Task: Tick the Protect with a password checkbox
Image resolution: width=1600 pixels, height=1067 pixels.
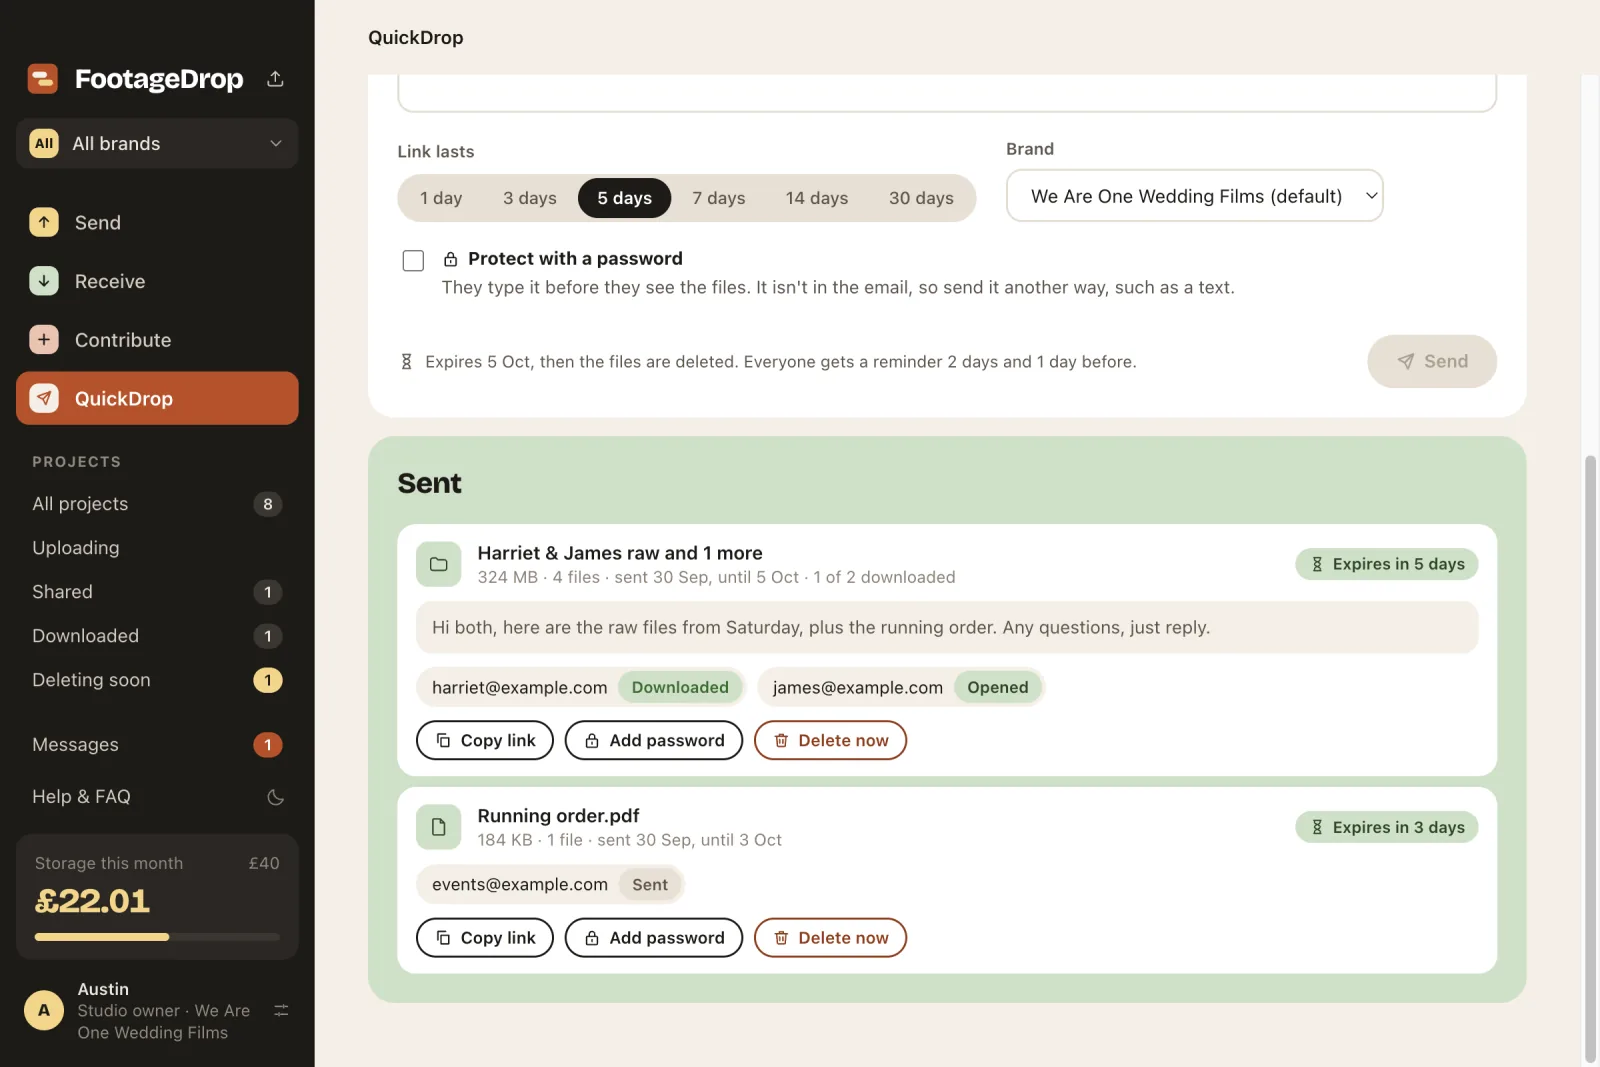Action: pyautogui.click(x=413, y=260)
